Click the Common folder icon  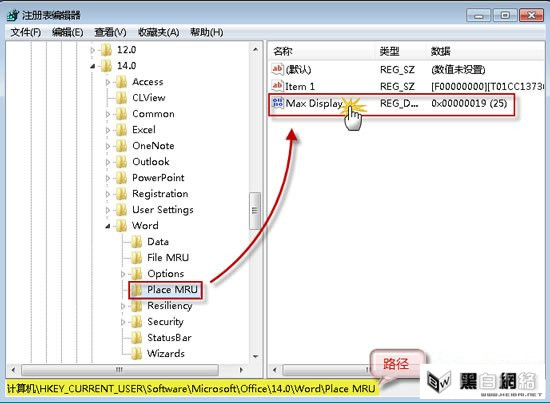point(121,114)
